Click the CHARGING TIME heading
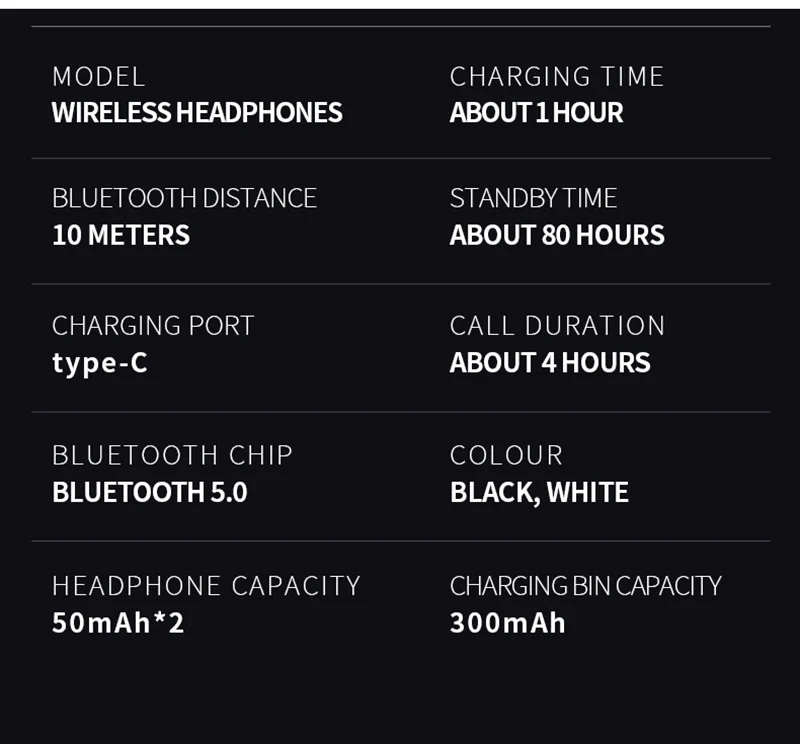The width and height of the screenshot is (800, 744). point(557,77)
